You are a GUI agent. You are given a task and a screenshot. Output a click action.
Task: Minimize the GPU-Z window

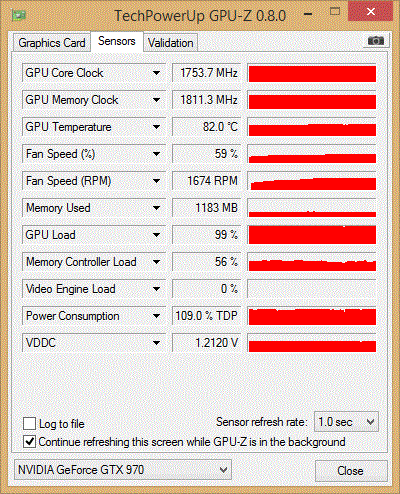pos(308,14)
